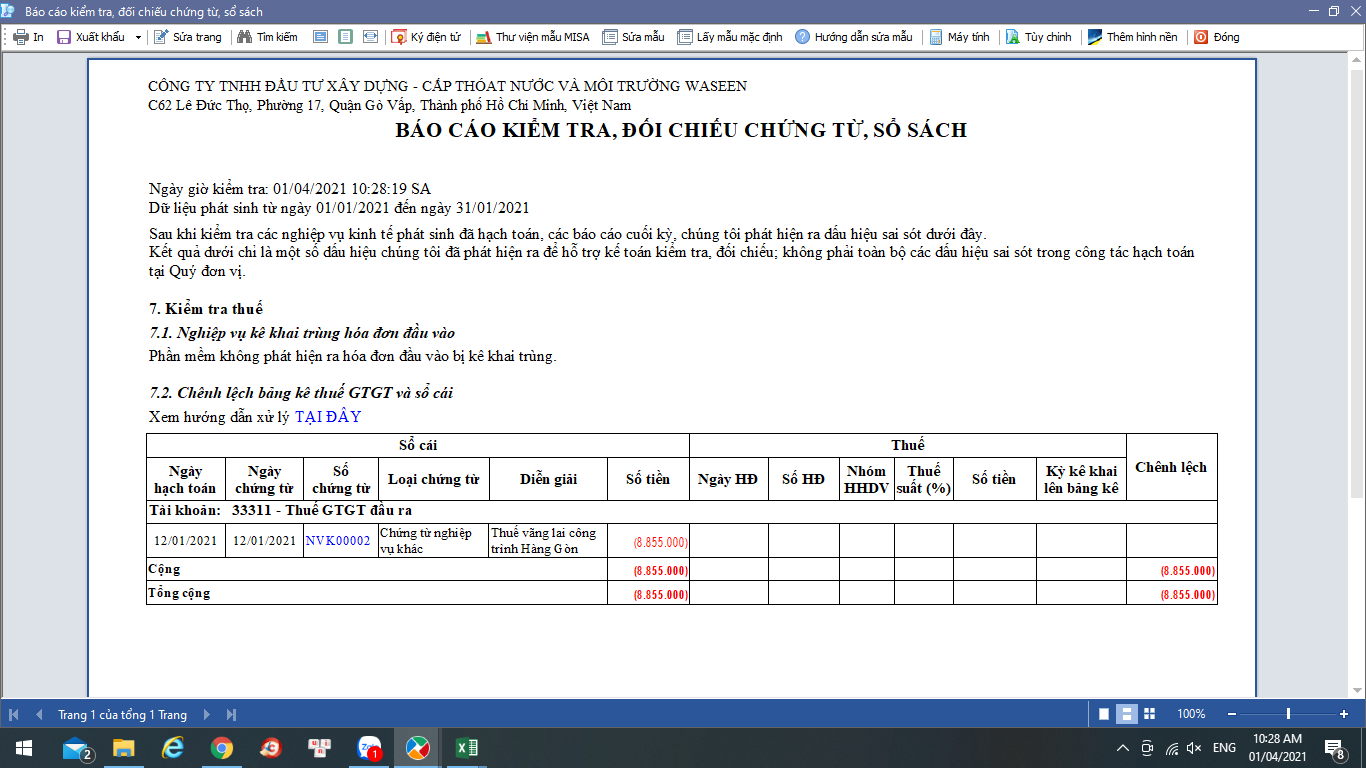Open Ký điện tử digital signing
The width and height of the screenshot is (1366, 768).
pyautogui.click(x=426, y=37)
